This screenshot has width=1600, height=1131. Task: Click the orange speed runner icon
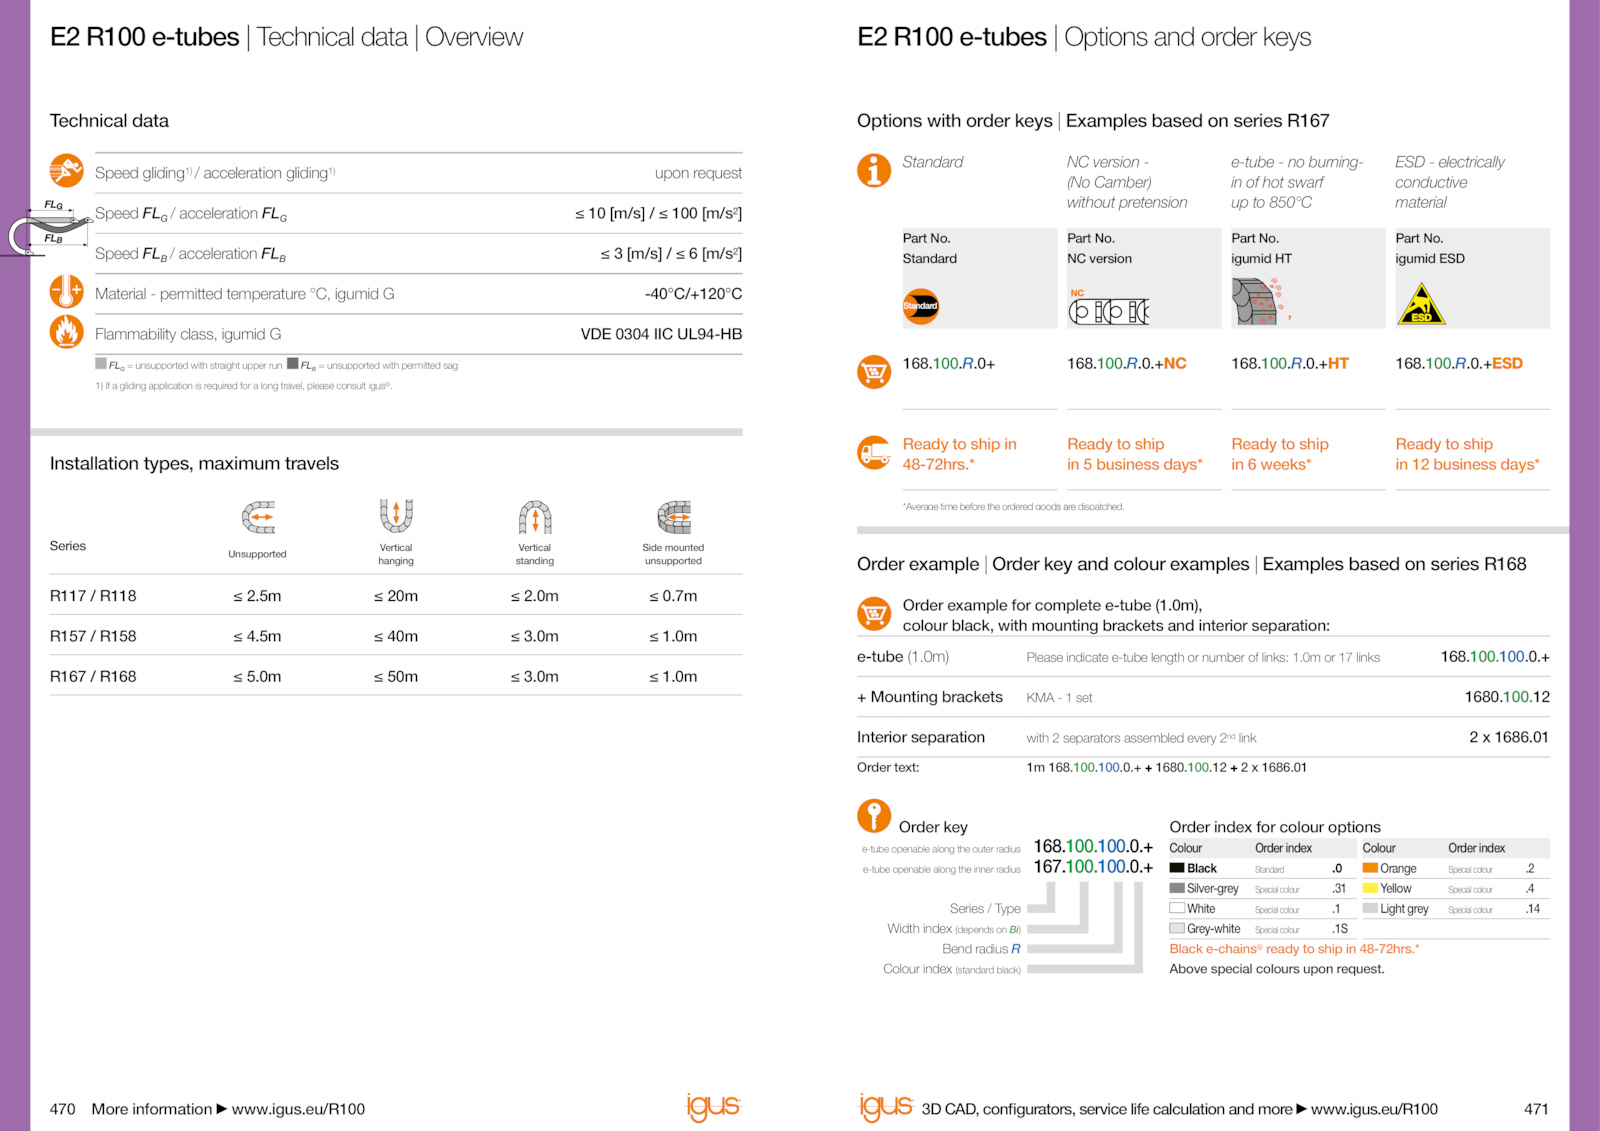[66, 171]
